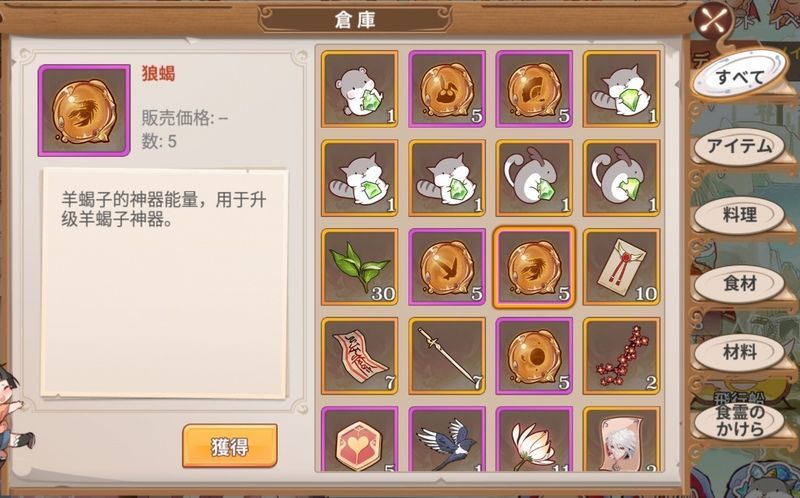Close the 倉庫 window
This screenshot has width=800, height=498.
pos(715,21)
